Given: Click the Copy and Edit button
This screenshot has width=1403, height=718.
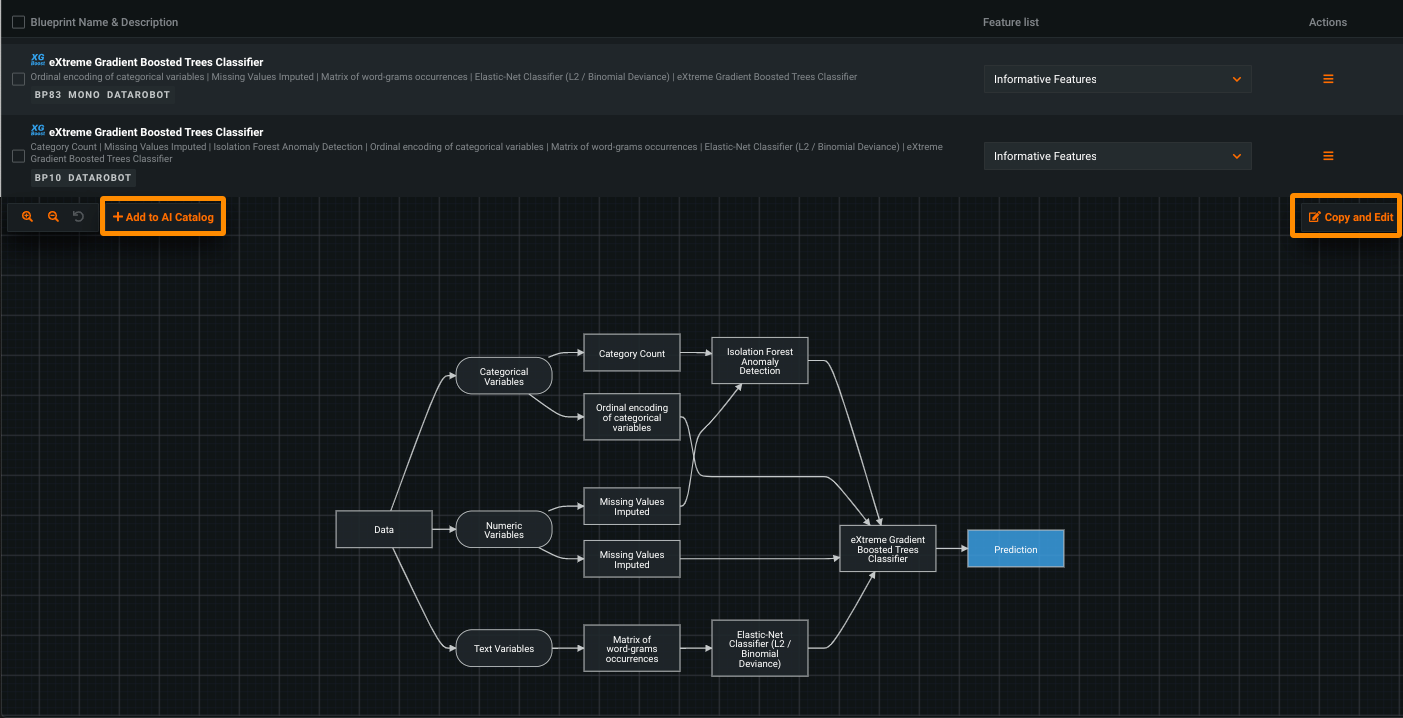Looking at the screenshot, I should pos(1350,217).
